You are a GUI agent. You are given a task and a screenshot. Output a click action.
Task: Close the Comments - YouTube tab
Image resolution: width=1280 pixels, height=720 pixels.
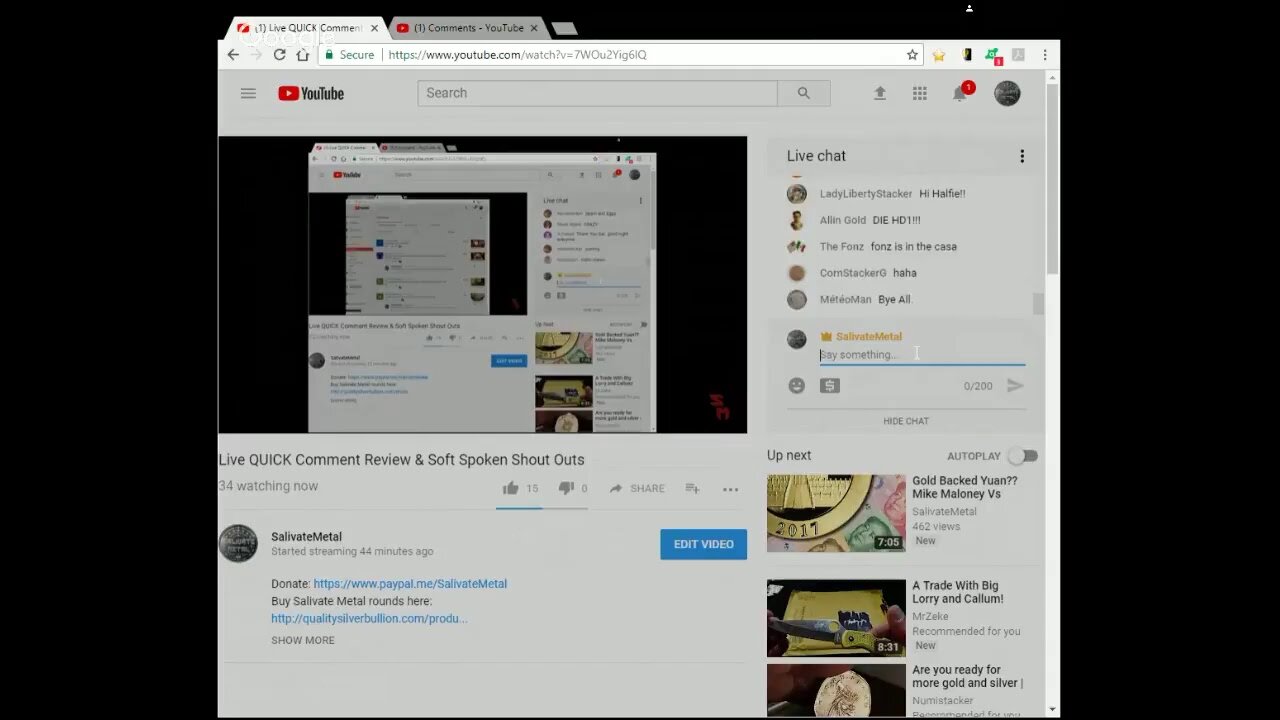click(534, 28)
